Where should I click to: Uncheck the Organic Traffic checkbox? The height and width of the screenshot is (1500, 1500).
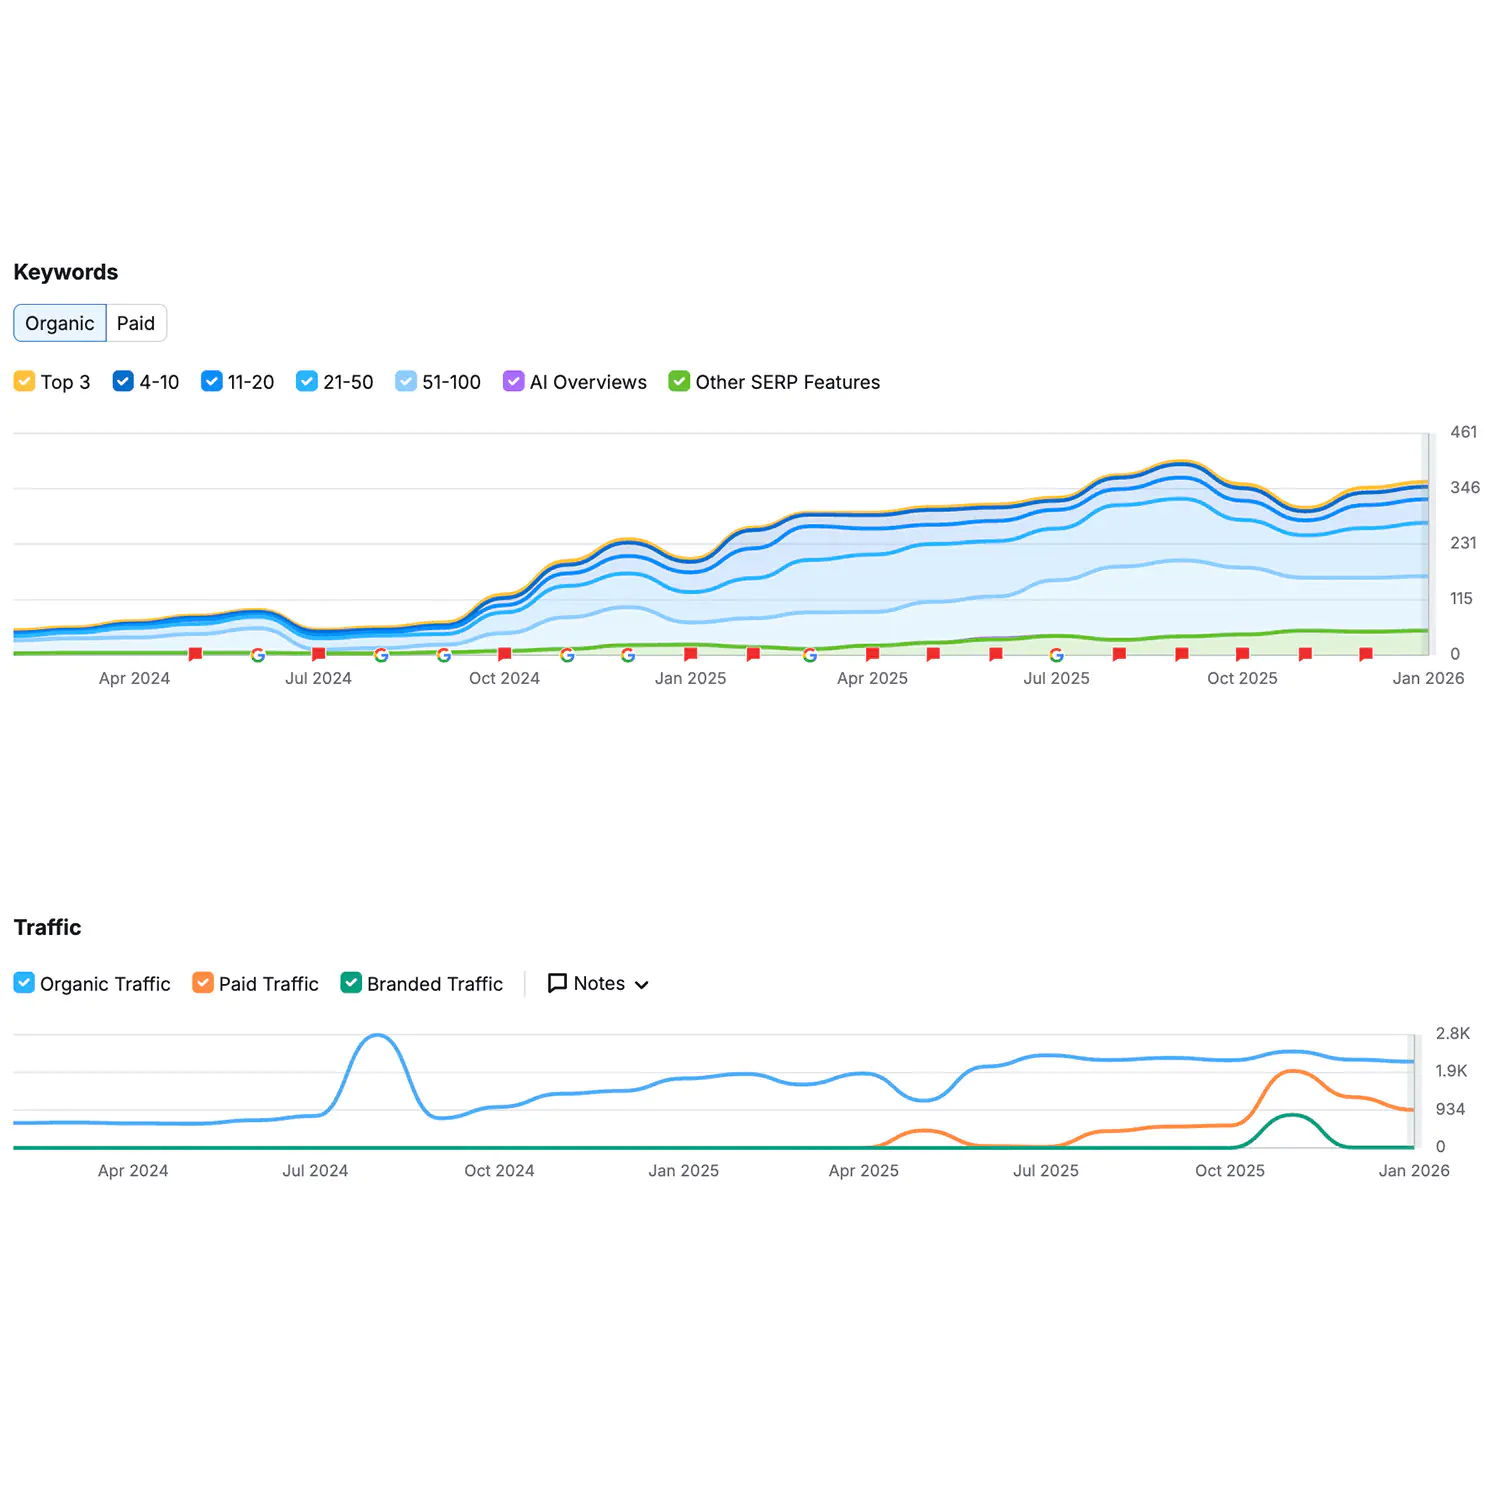(24, 983)
